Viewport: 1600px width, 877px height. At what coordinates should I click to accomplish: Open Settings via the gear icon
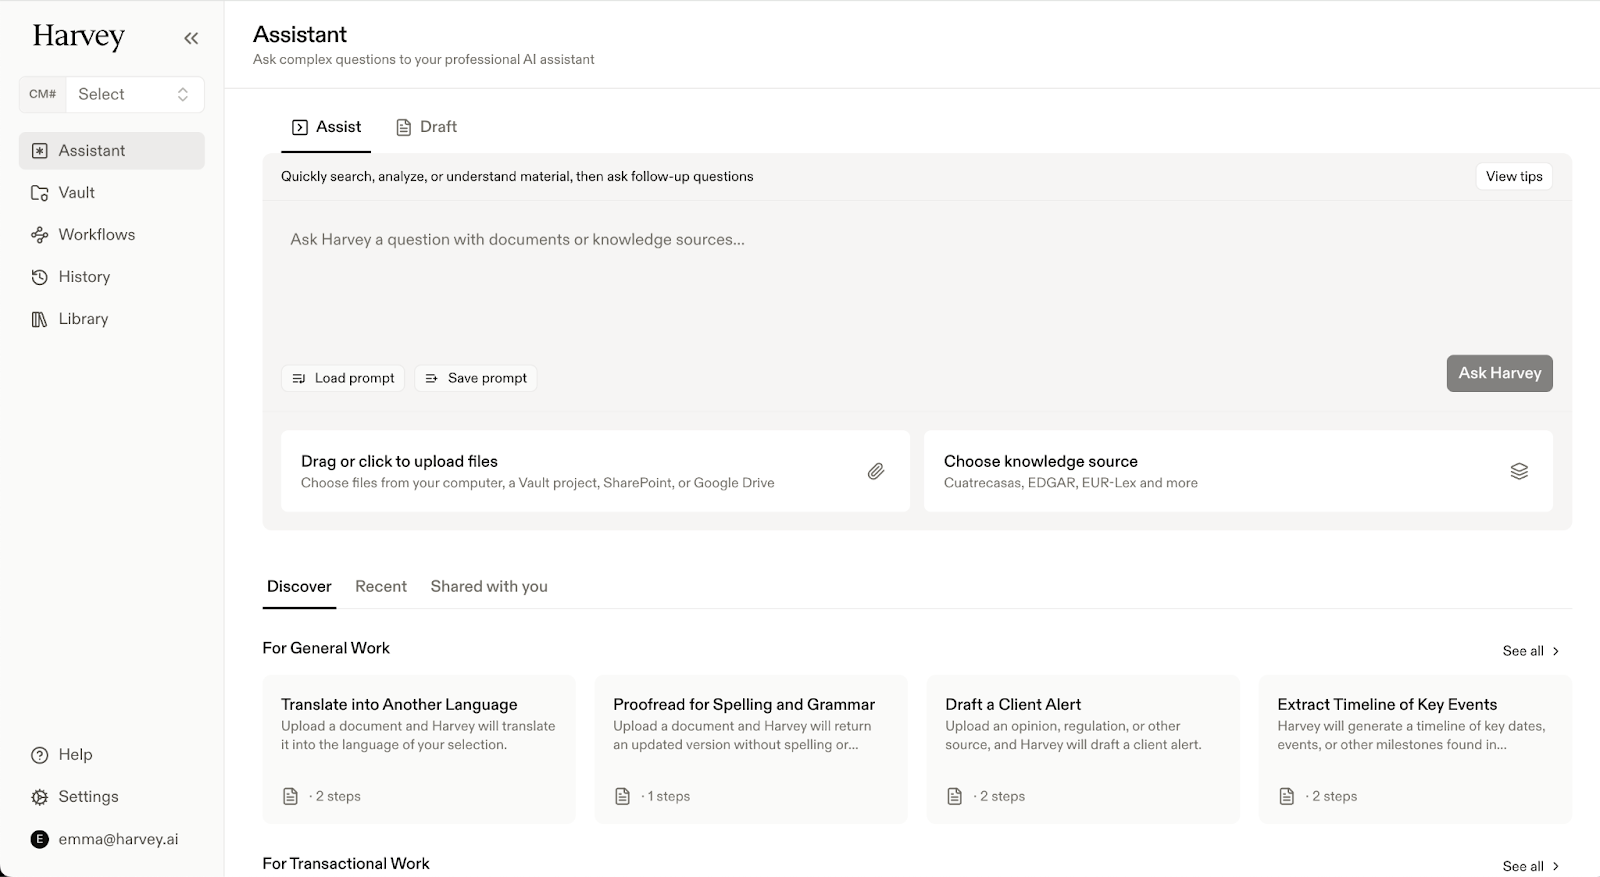(40, 797)
